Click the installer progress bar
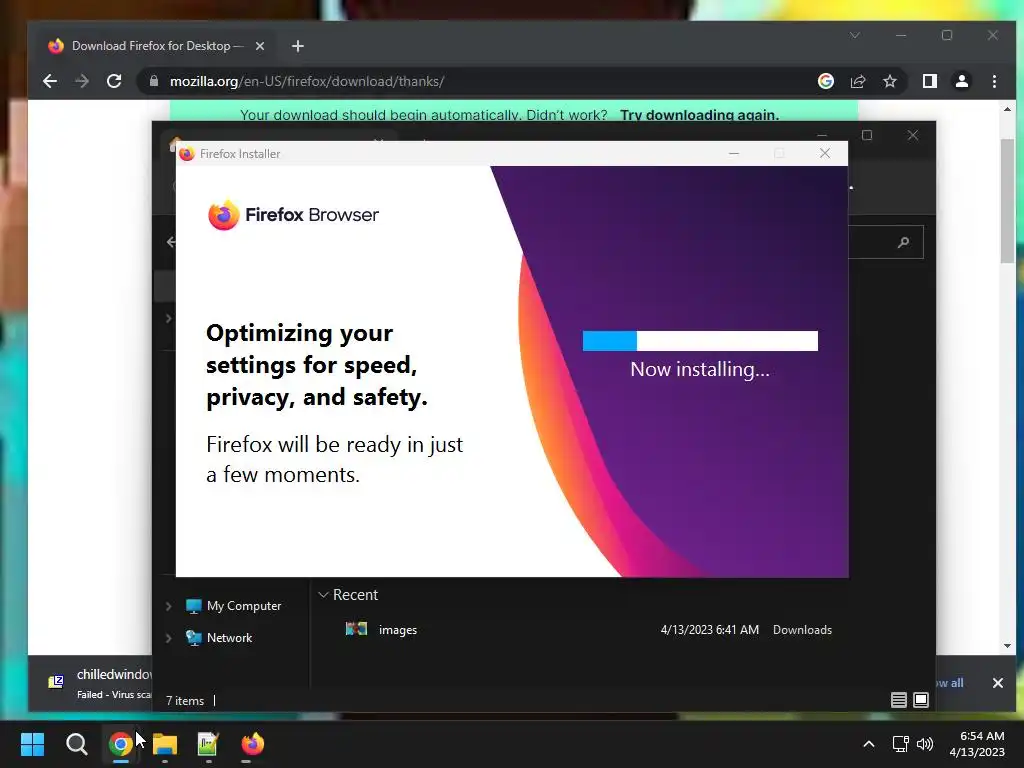Screen dimensions: 1024x768 pyautogui.click(x=700, y=341)
